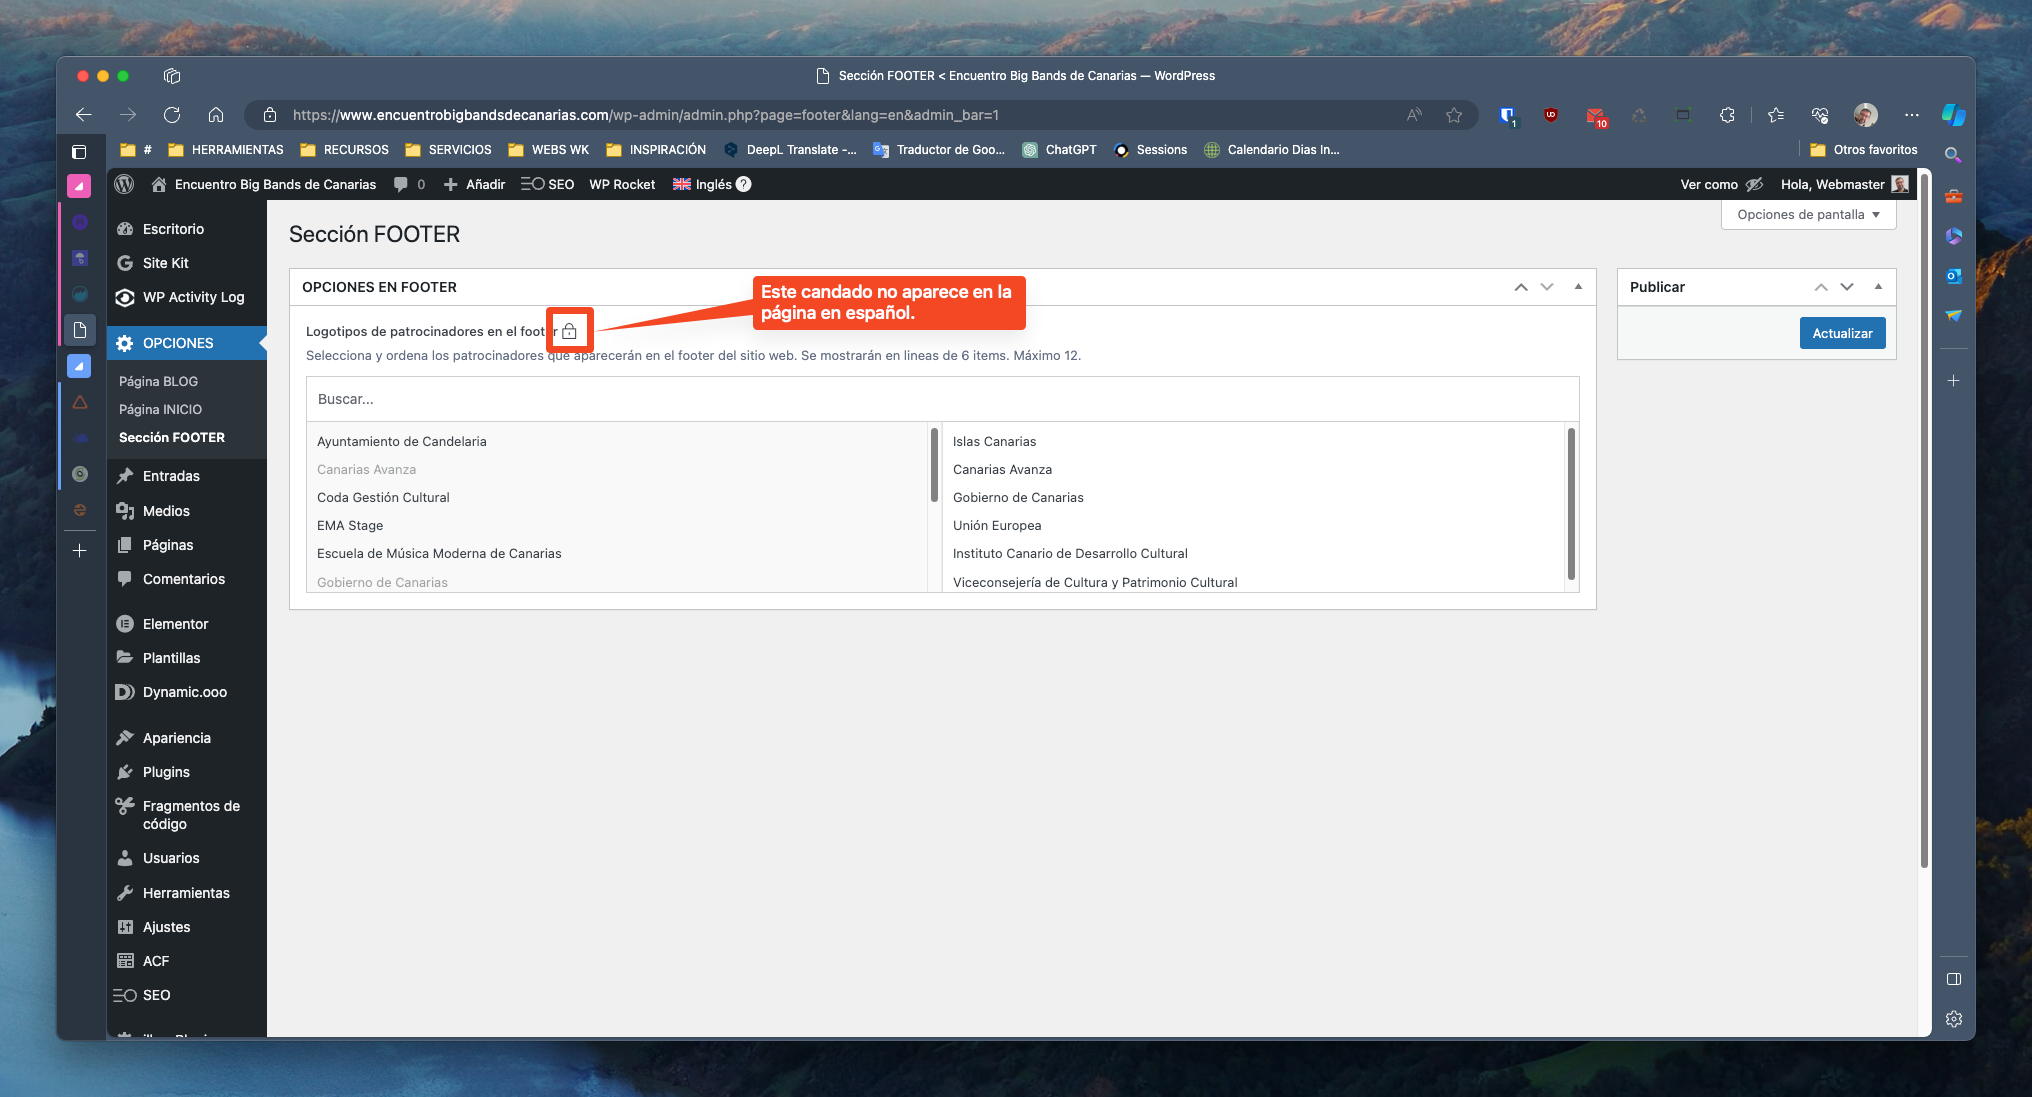Click the Ver como eye icon

tap(1754, 184)
